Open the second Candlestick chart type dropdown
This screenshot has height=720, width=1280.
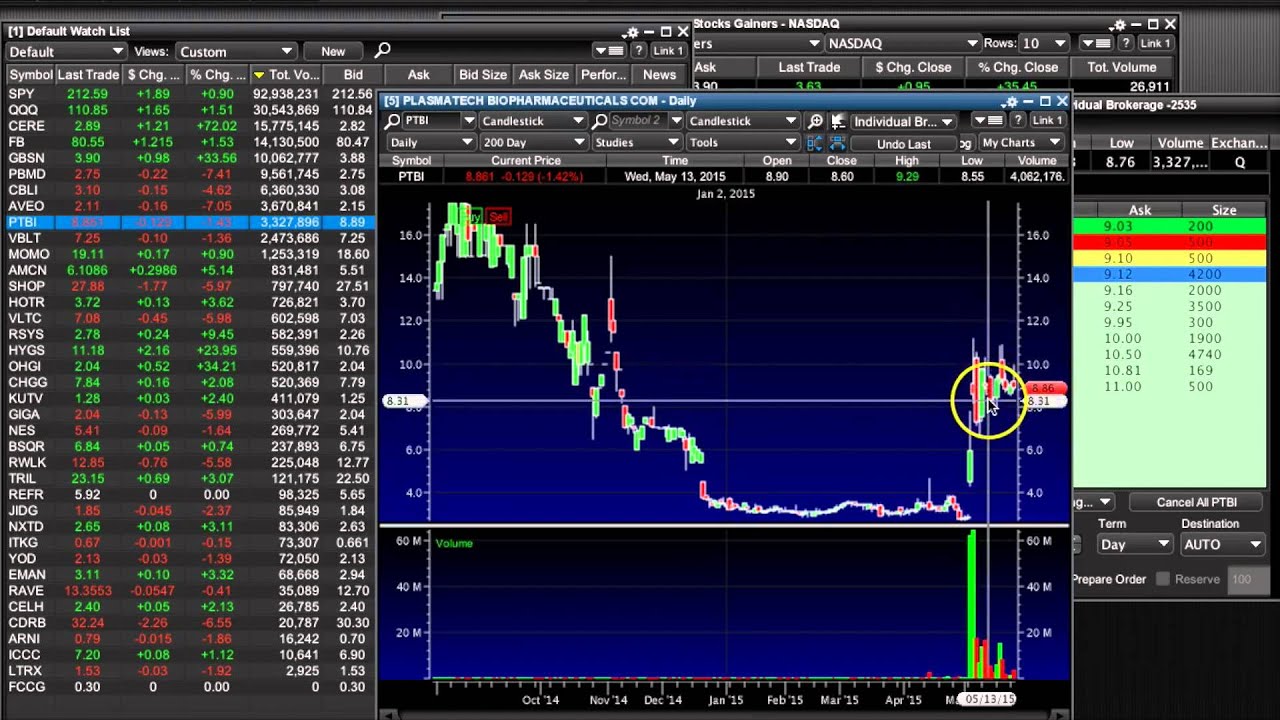(x=742, y=121)
